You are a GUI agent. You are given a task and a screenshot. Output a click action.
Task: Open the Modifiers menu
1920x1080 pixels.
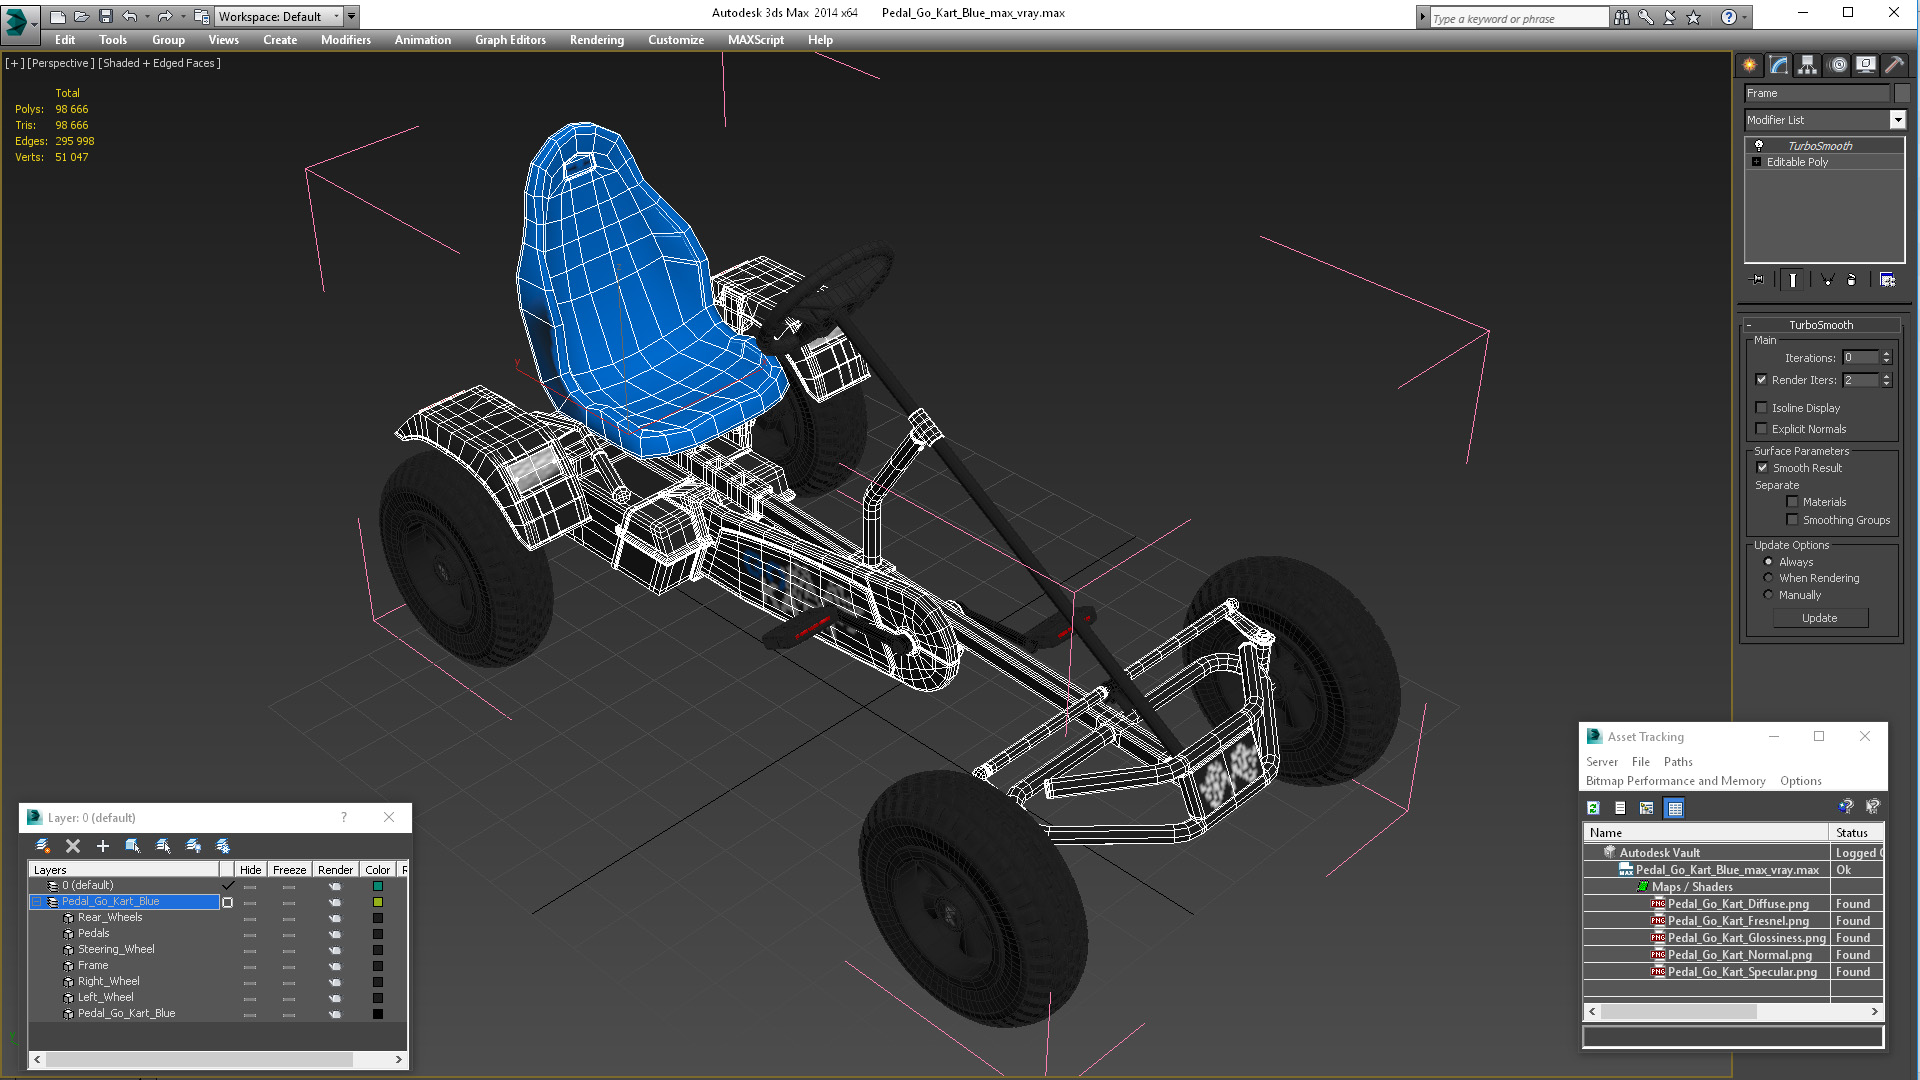pyautogui.click(x=345, y=40)
